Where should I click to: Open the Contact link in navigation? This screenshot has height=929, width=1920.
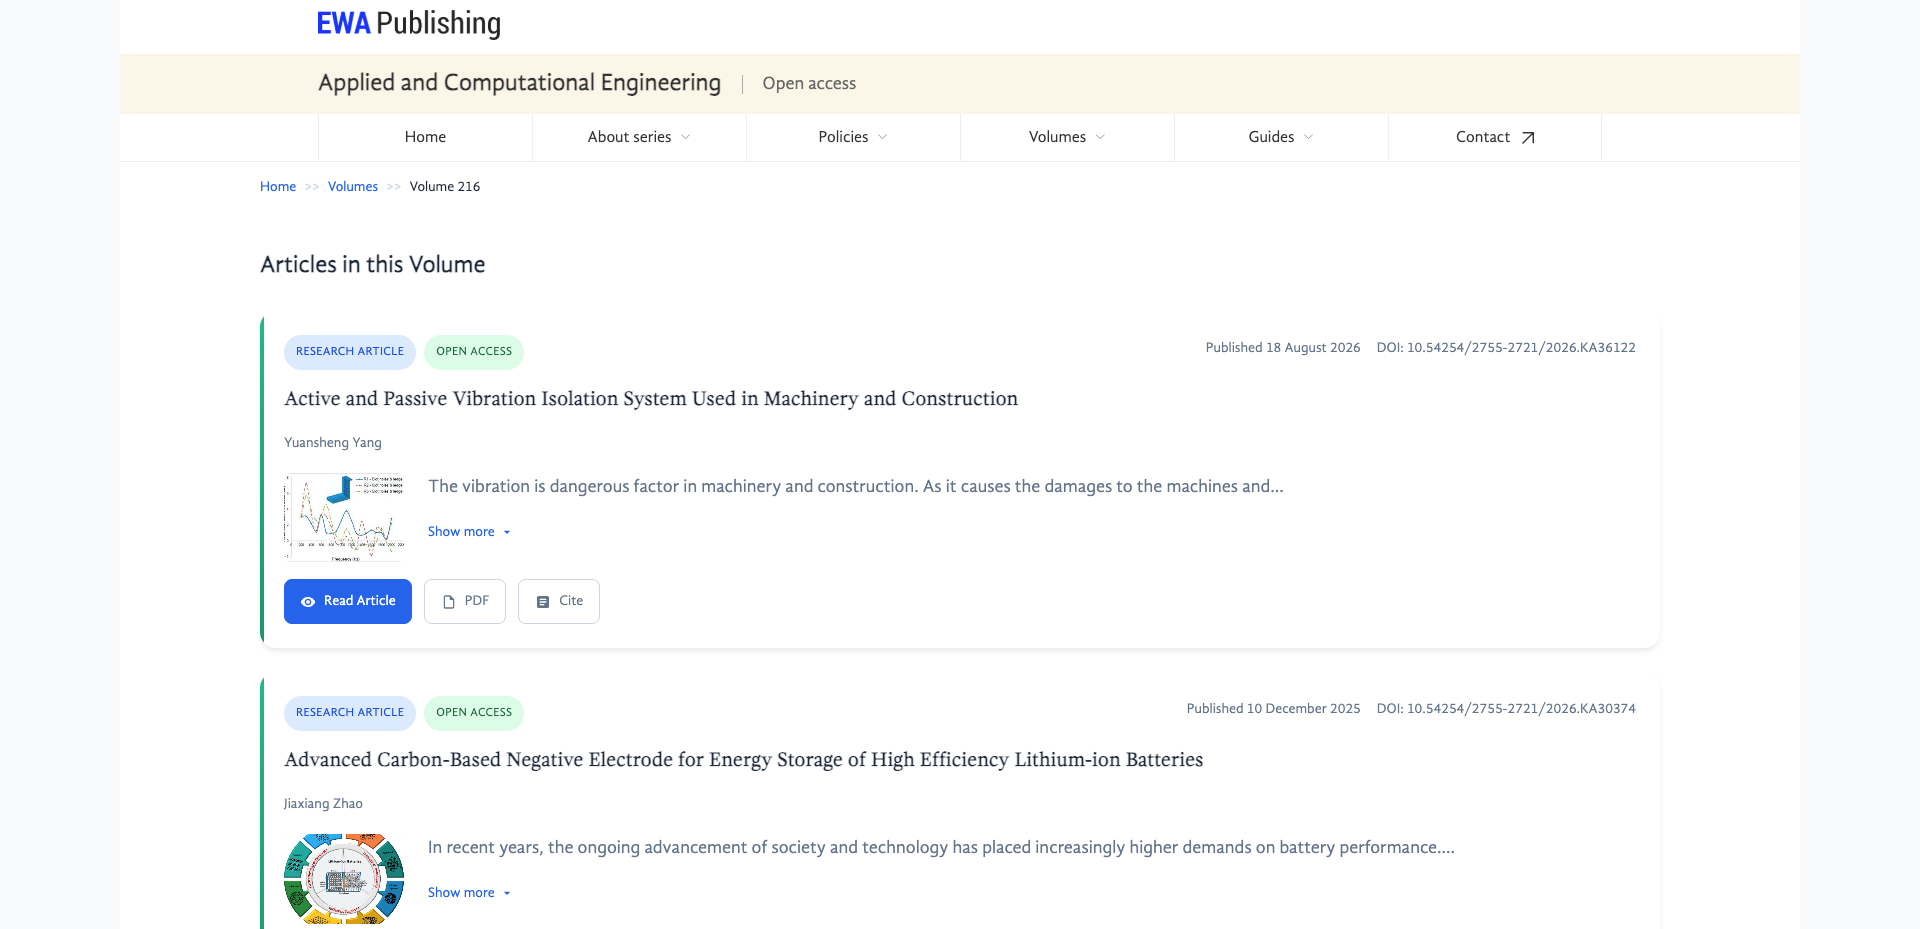point(1495,137)
